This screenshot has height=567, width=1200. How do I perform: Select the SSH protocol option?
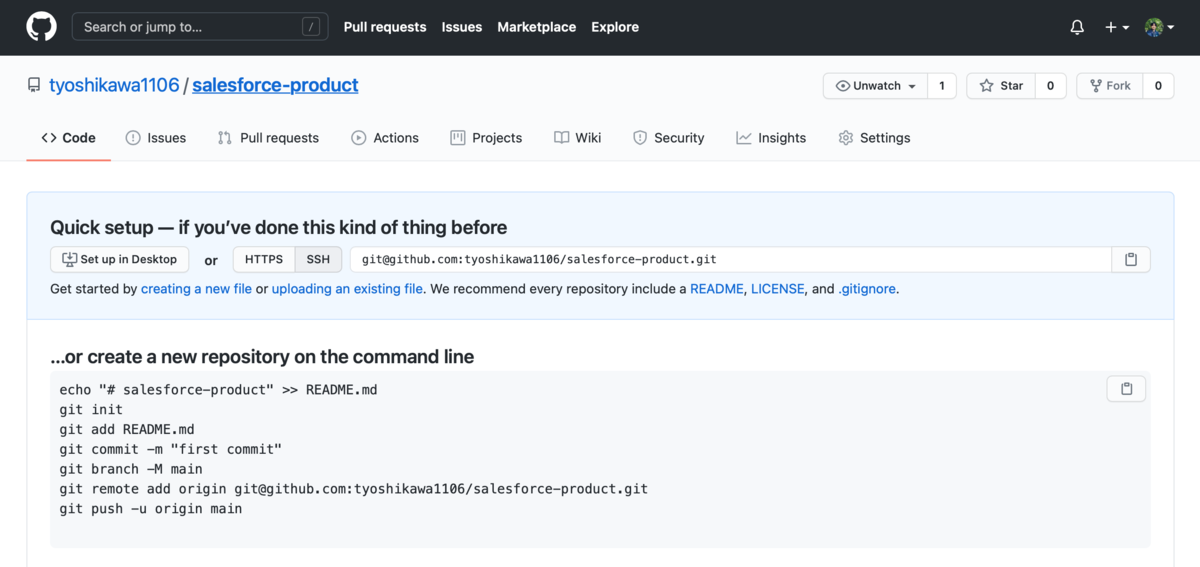(318, 259)
